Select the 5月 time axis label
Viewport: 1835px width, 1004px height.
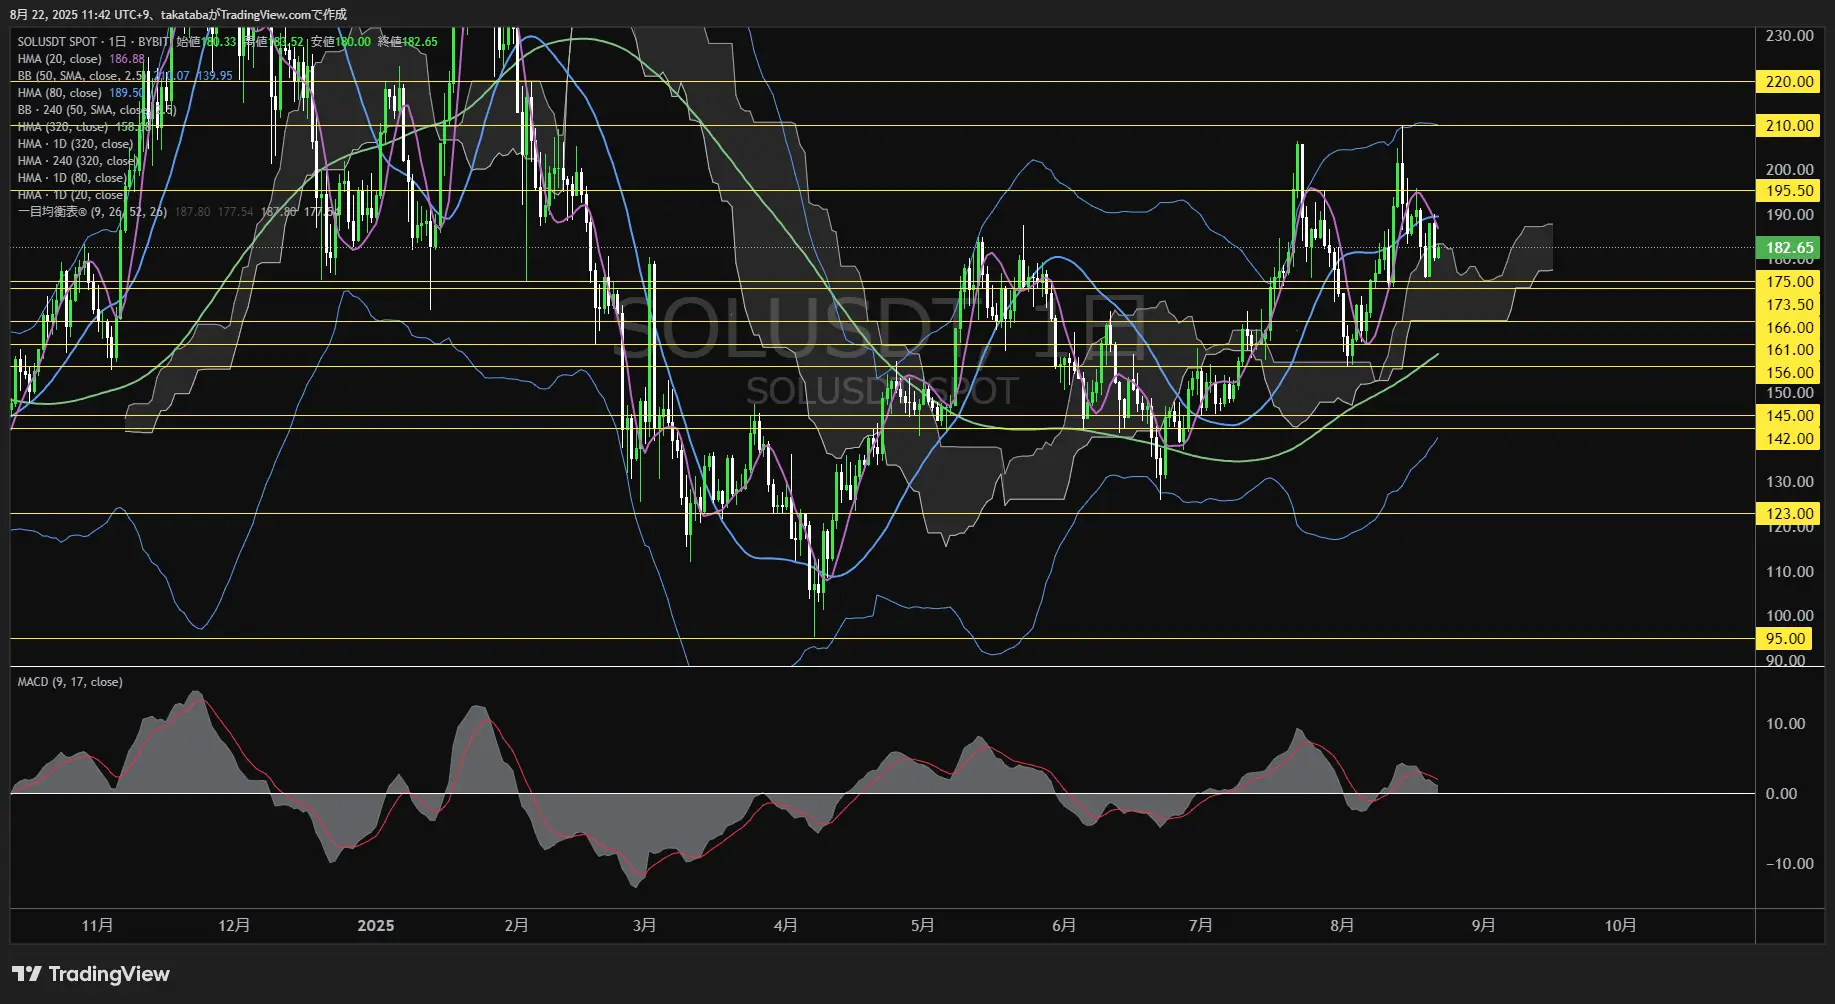coord(923,926)
